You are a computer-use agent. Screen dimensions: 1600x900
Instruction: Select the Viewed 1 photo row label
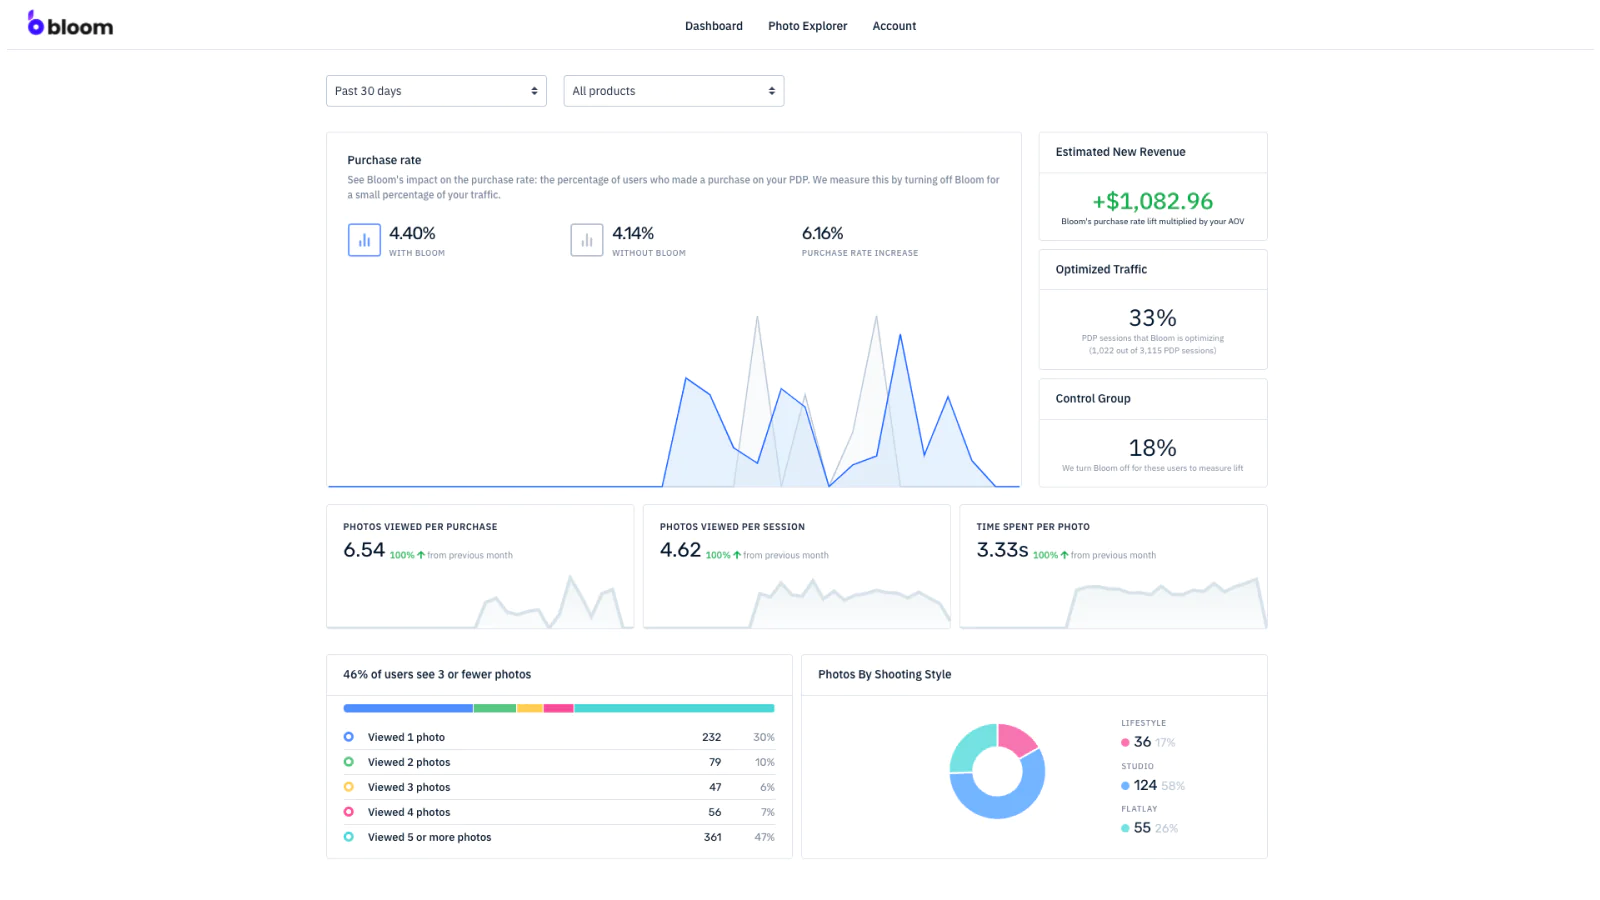[x=406, y=737]
